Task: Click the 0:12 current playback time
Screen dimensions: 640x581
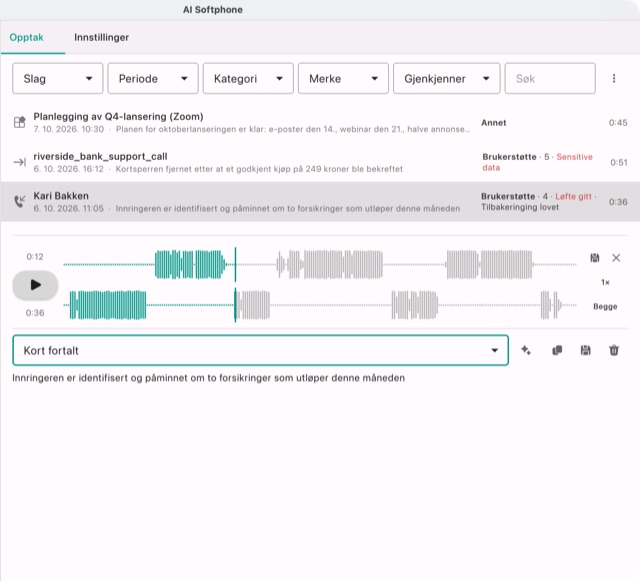Action: [35, 256]
